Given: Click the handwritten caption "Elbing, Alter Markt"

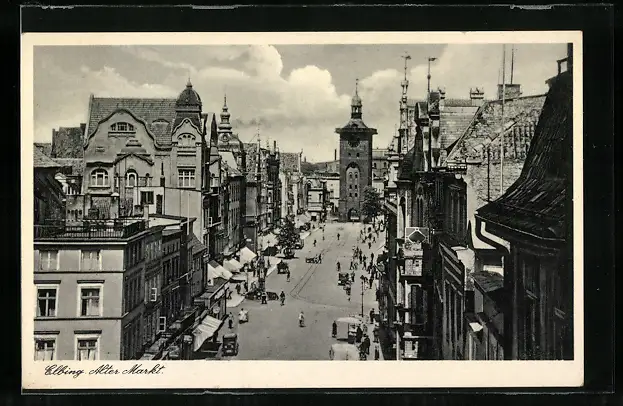Looking at the screenshot, I should [x=104, y=370].
